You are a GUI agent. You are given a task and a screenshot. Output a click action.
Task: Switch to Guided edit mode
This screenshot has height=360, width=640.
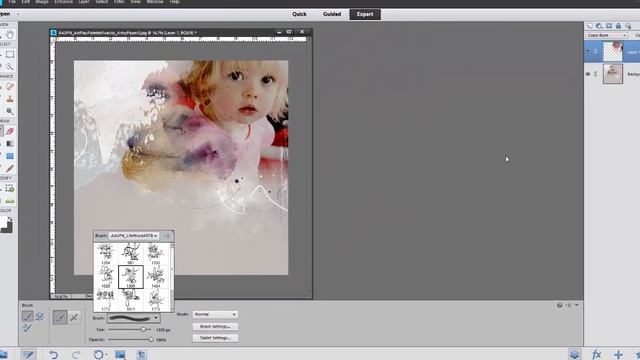[332, 14]
